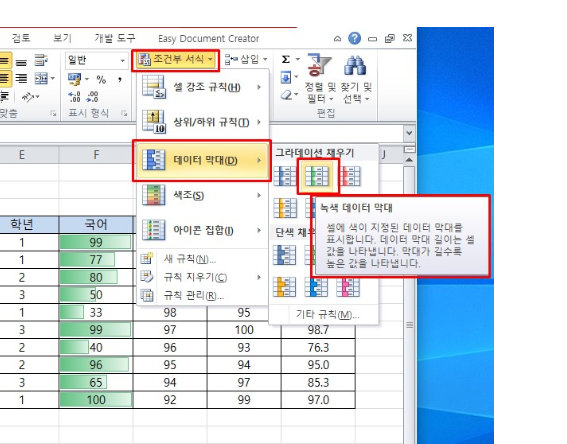The image size is (567, 444).
Task: Expand the AutoSum dropdown arrow
Action: pos(298,60)
